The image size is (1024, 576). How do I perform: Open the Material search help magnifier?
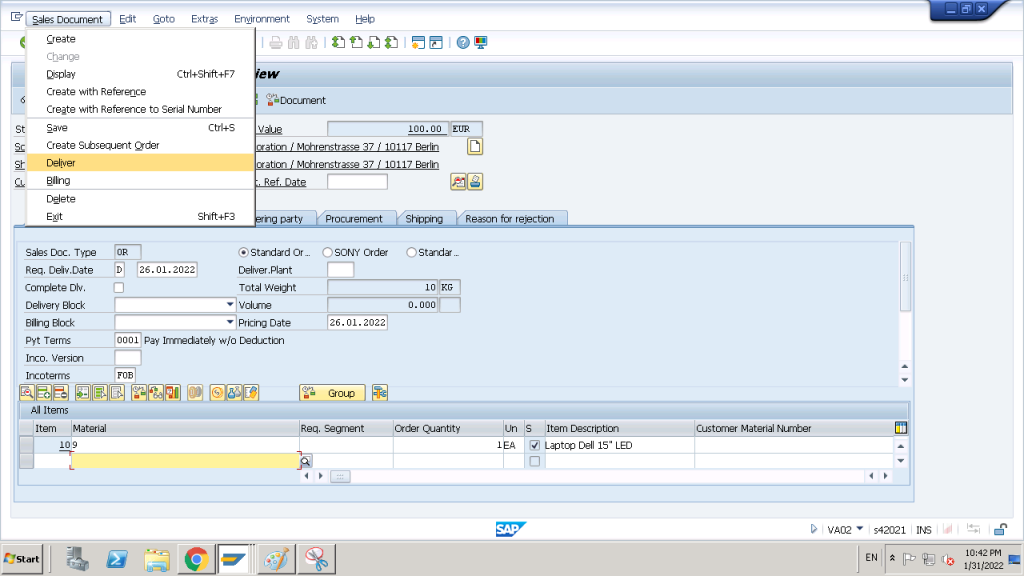(x=305, y=461)
